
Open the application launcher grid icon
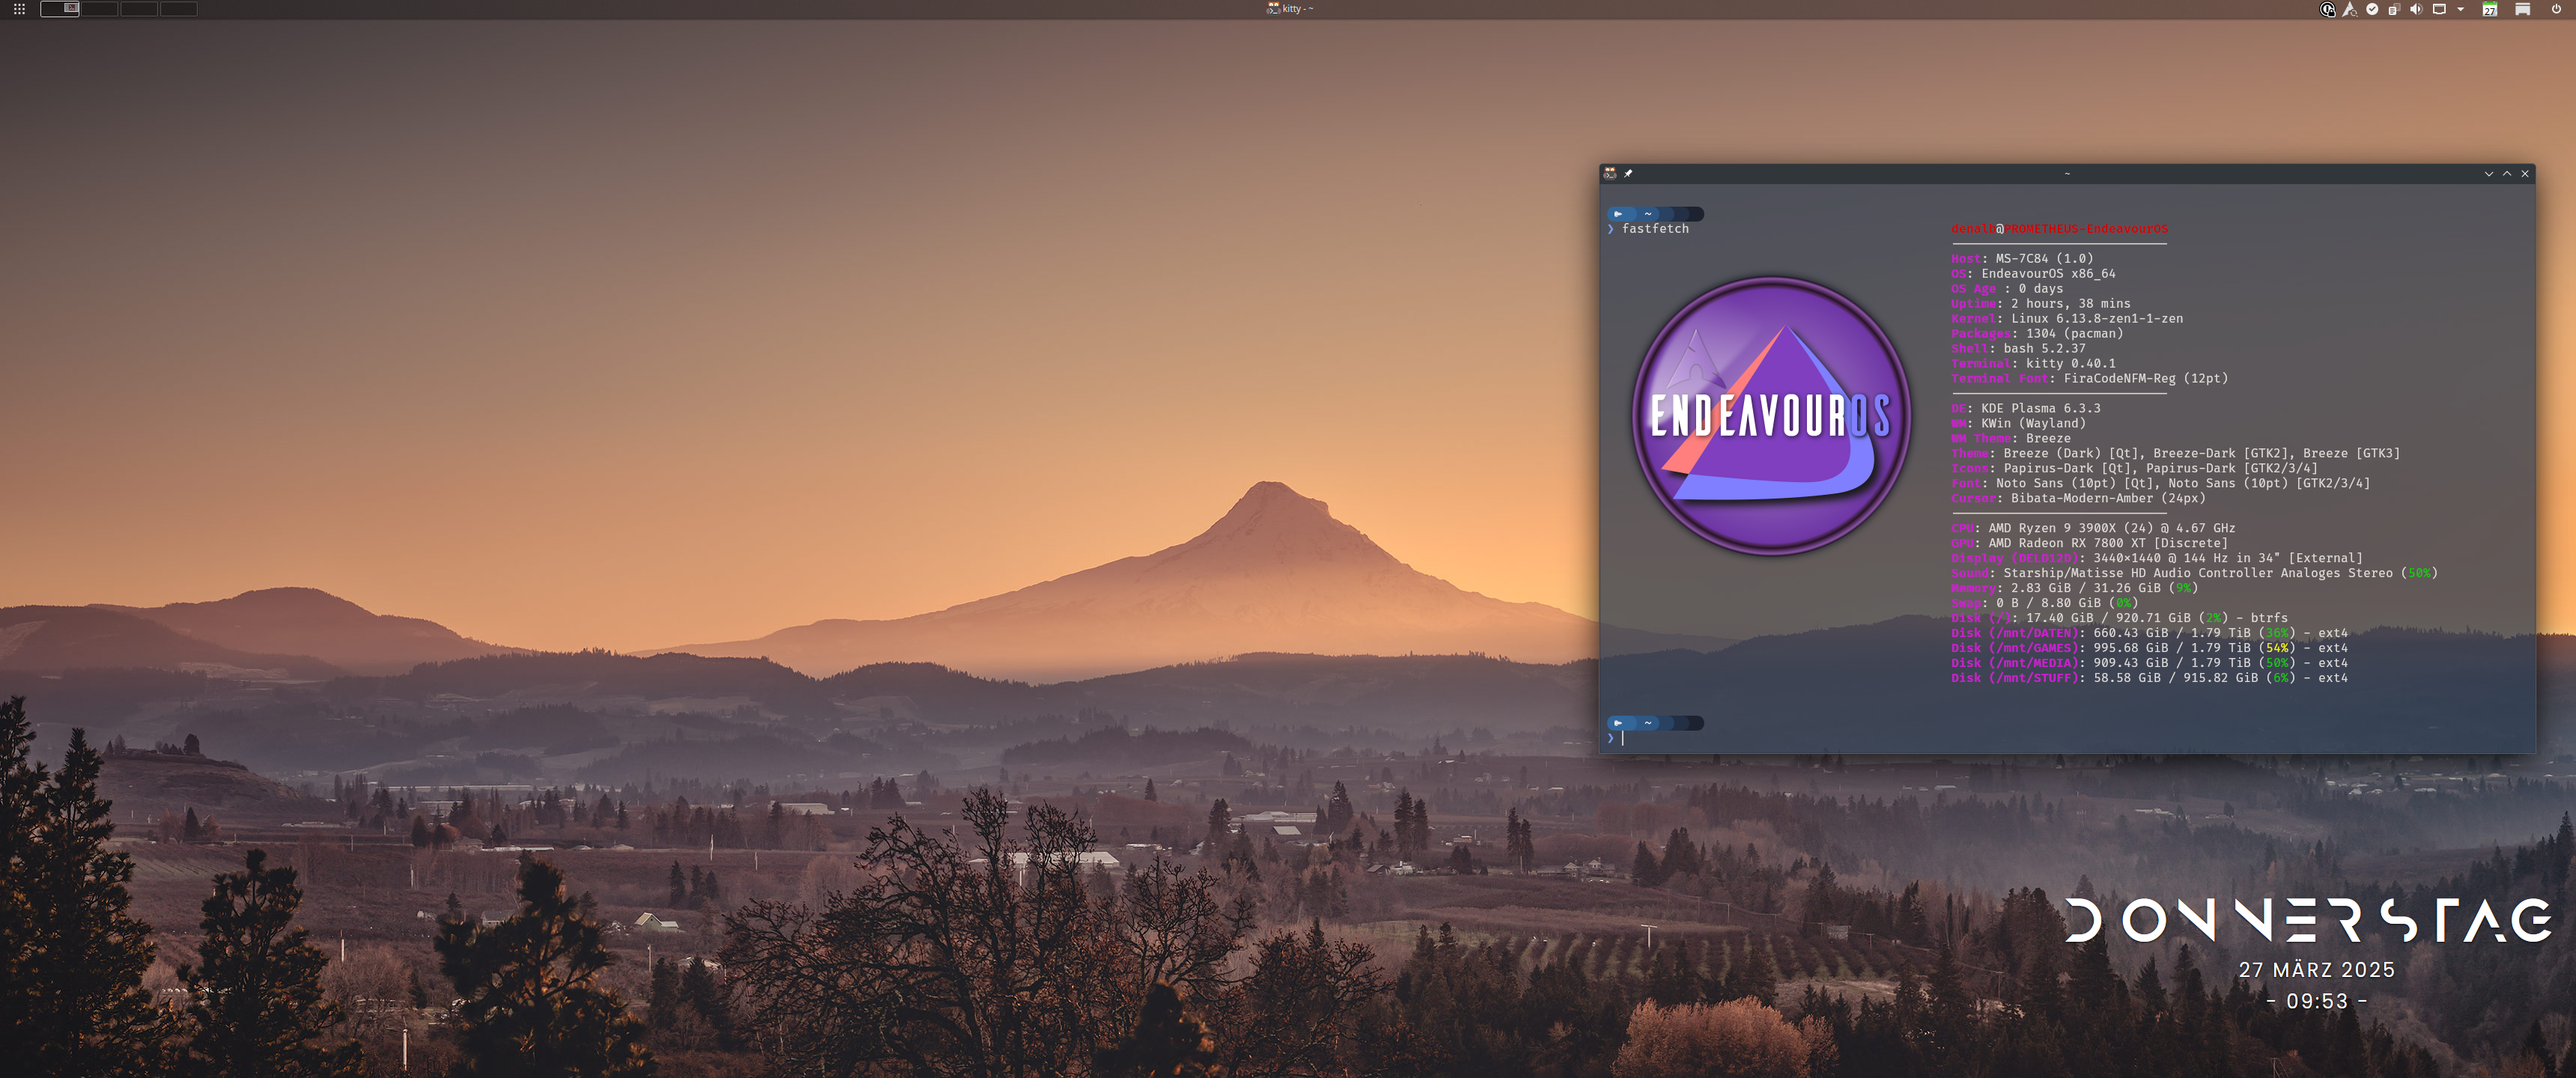click(x=19, y=9)
